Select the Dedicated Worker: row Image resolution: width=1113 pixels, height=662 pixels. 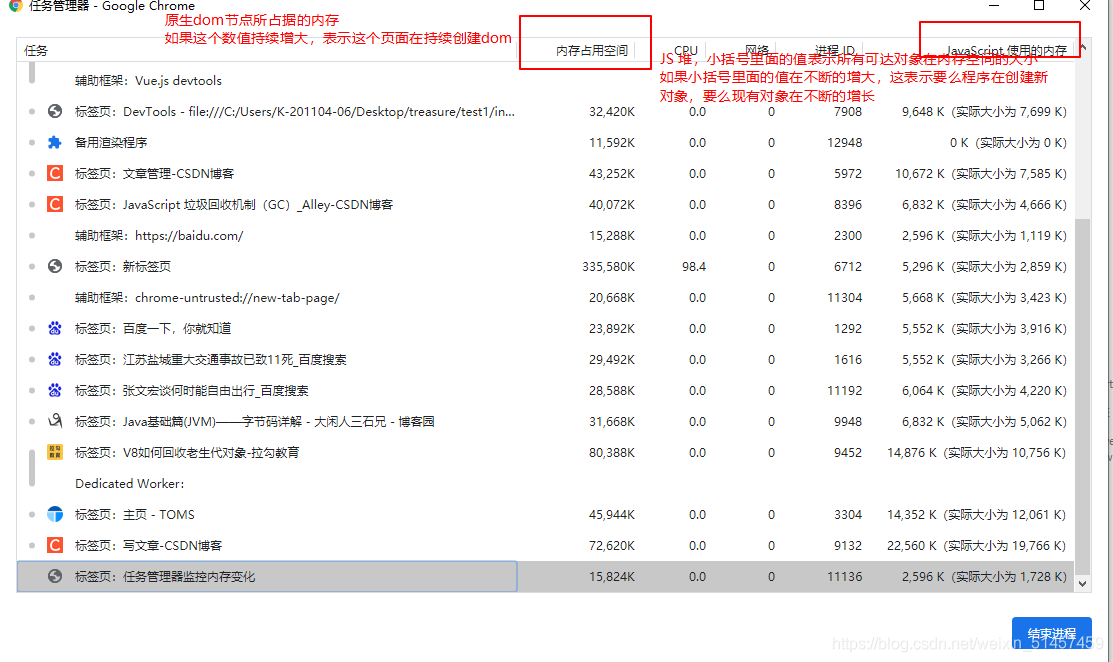(x=545, y=483)
